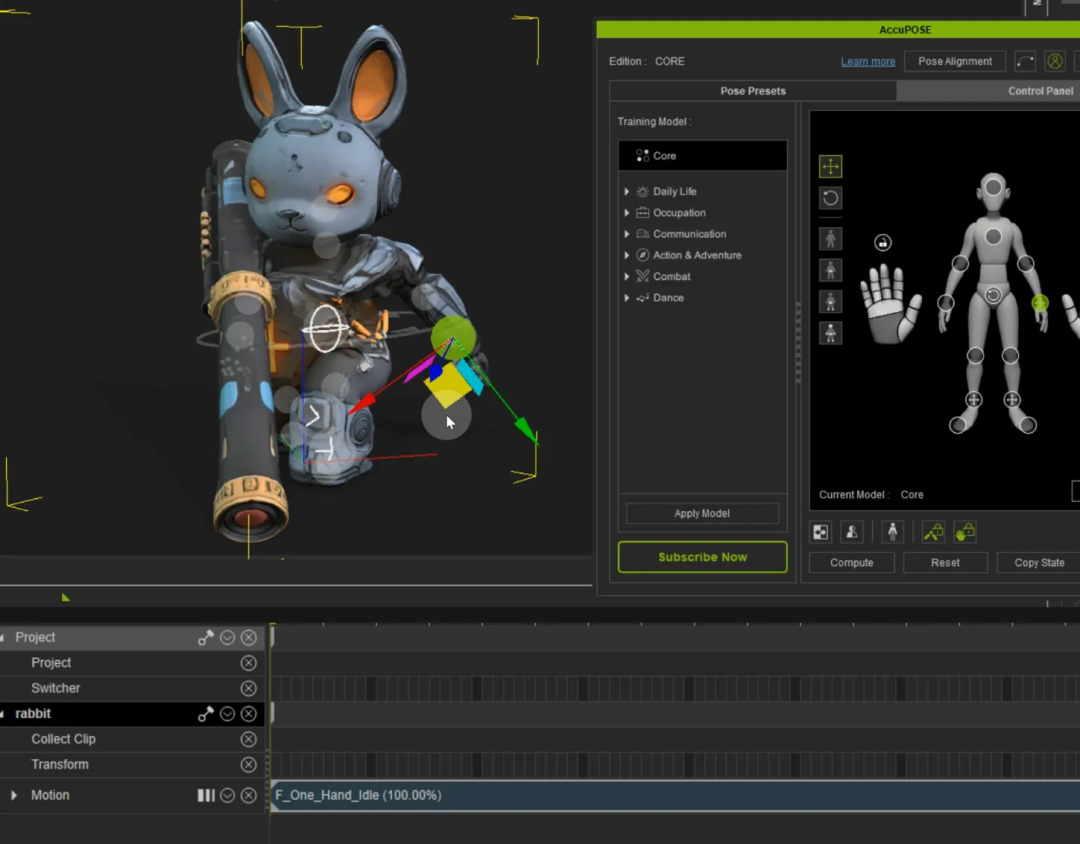The width and height of the screenshot is (1080, 844).
Task: Click the Motion track bars icon
Action: [x=205, y=795]
